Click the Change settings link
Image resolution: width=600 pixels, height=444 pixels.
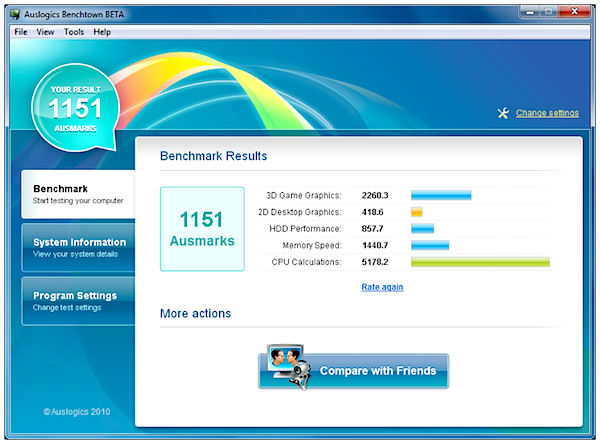[x=547, y=113]
